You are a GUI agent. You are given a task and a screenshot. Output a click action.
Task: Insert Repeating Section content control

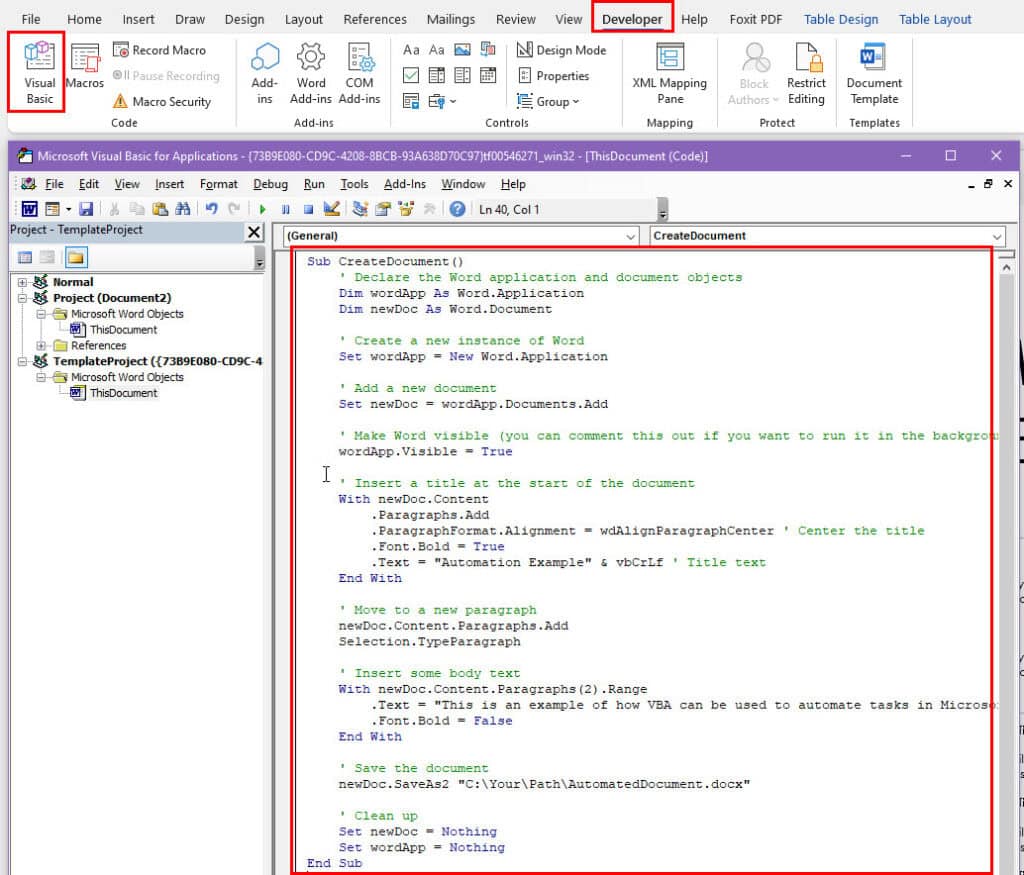(x=411, y=101)
